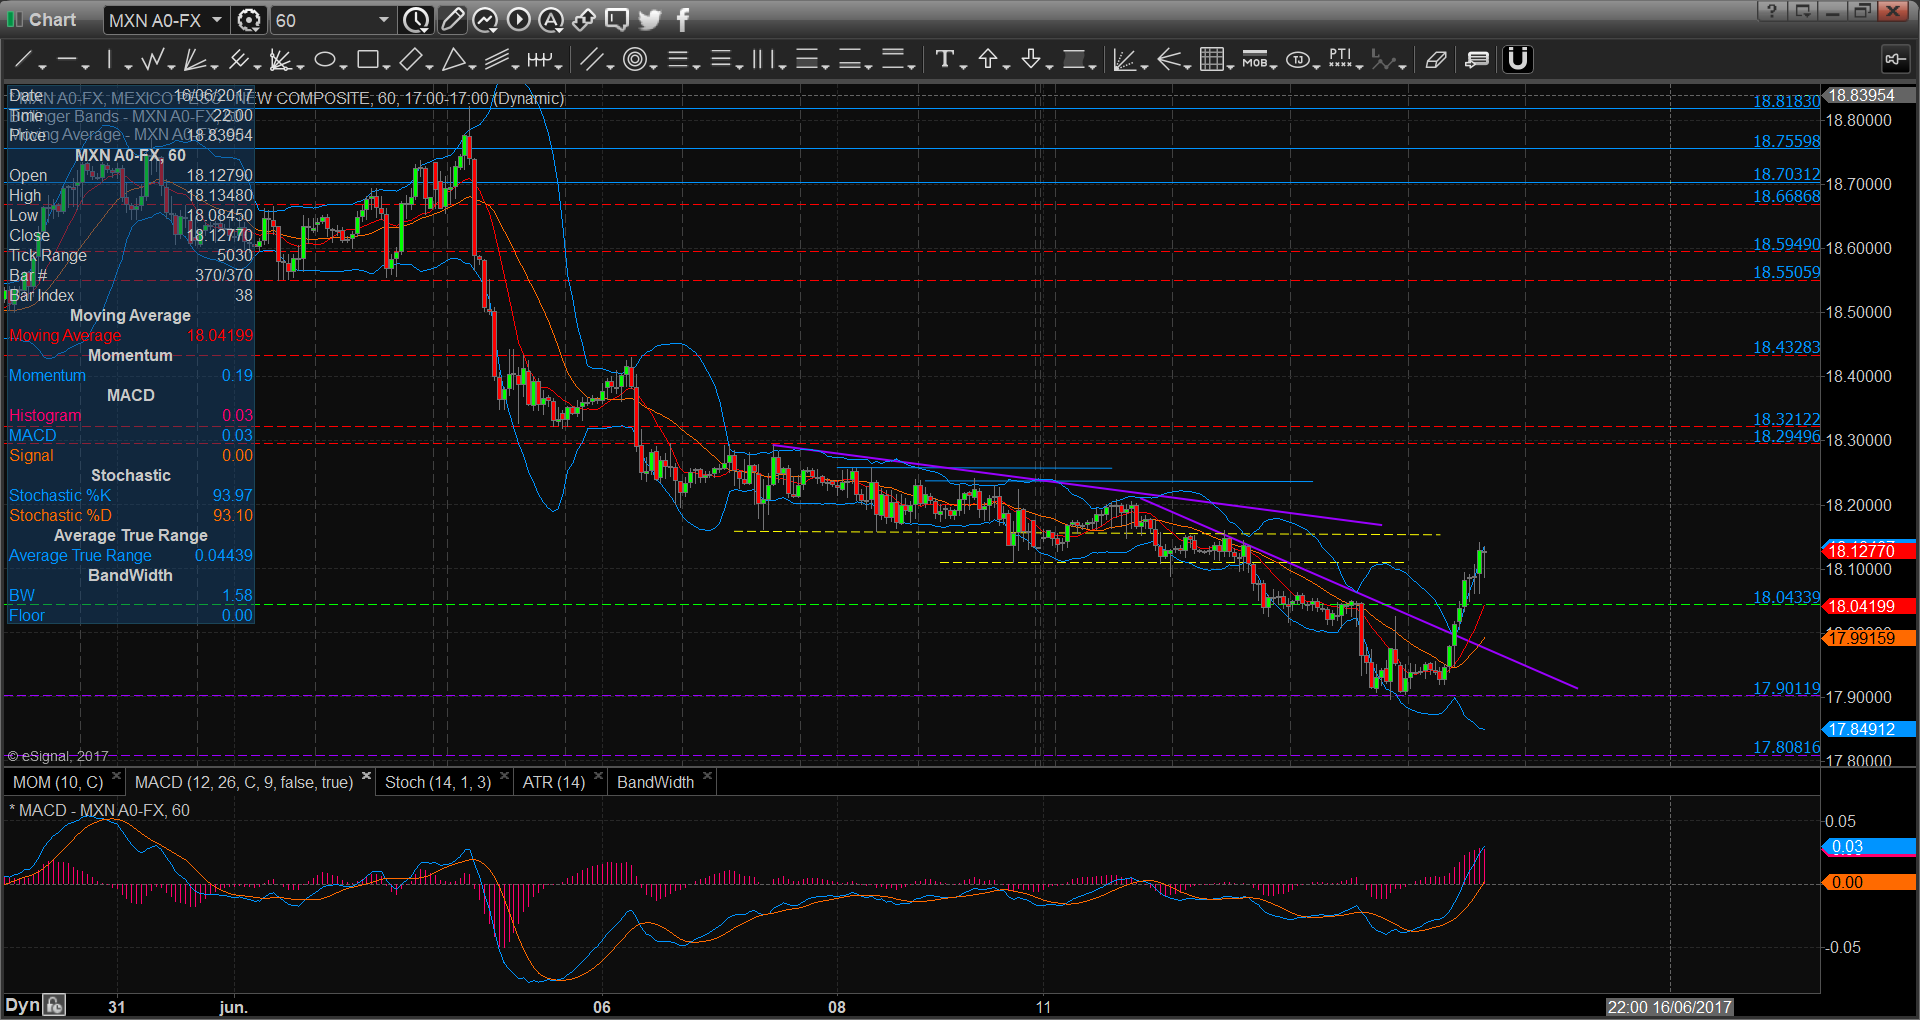Click the 22:00 16/06/2017 cursor time label
Image resolution: width=1920 pixels, height=1020 pixels.
[1669, 1007]
